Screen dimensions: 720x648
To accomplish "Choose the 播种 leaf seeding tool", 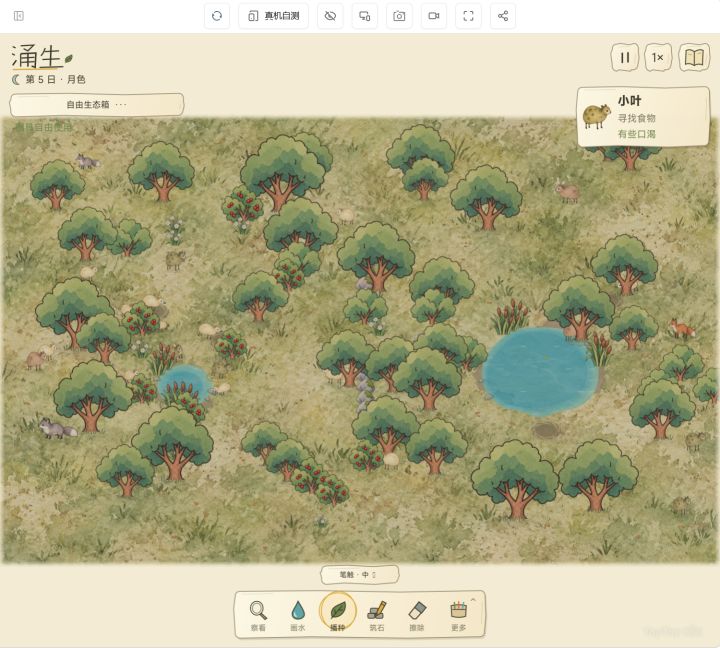I will [x=338, y=614].
